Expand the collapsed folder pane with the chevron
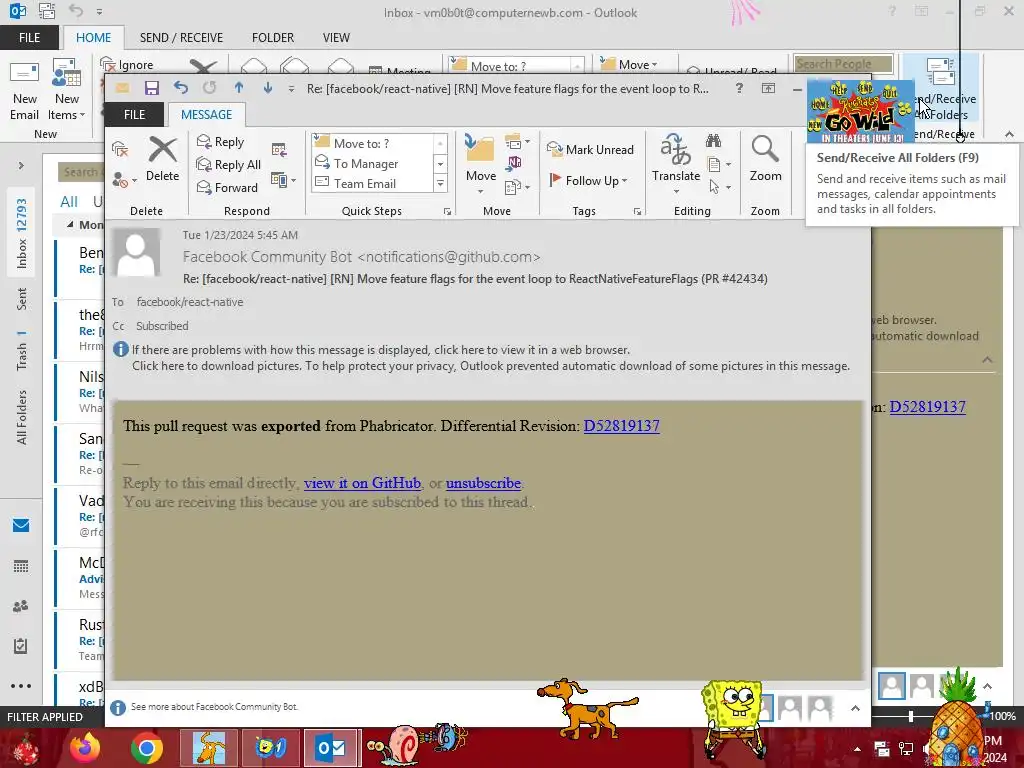Image resolution: width=1024 pixels, height=768 pixels. pyautogui.click(x=21, y=166)
